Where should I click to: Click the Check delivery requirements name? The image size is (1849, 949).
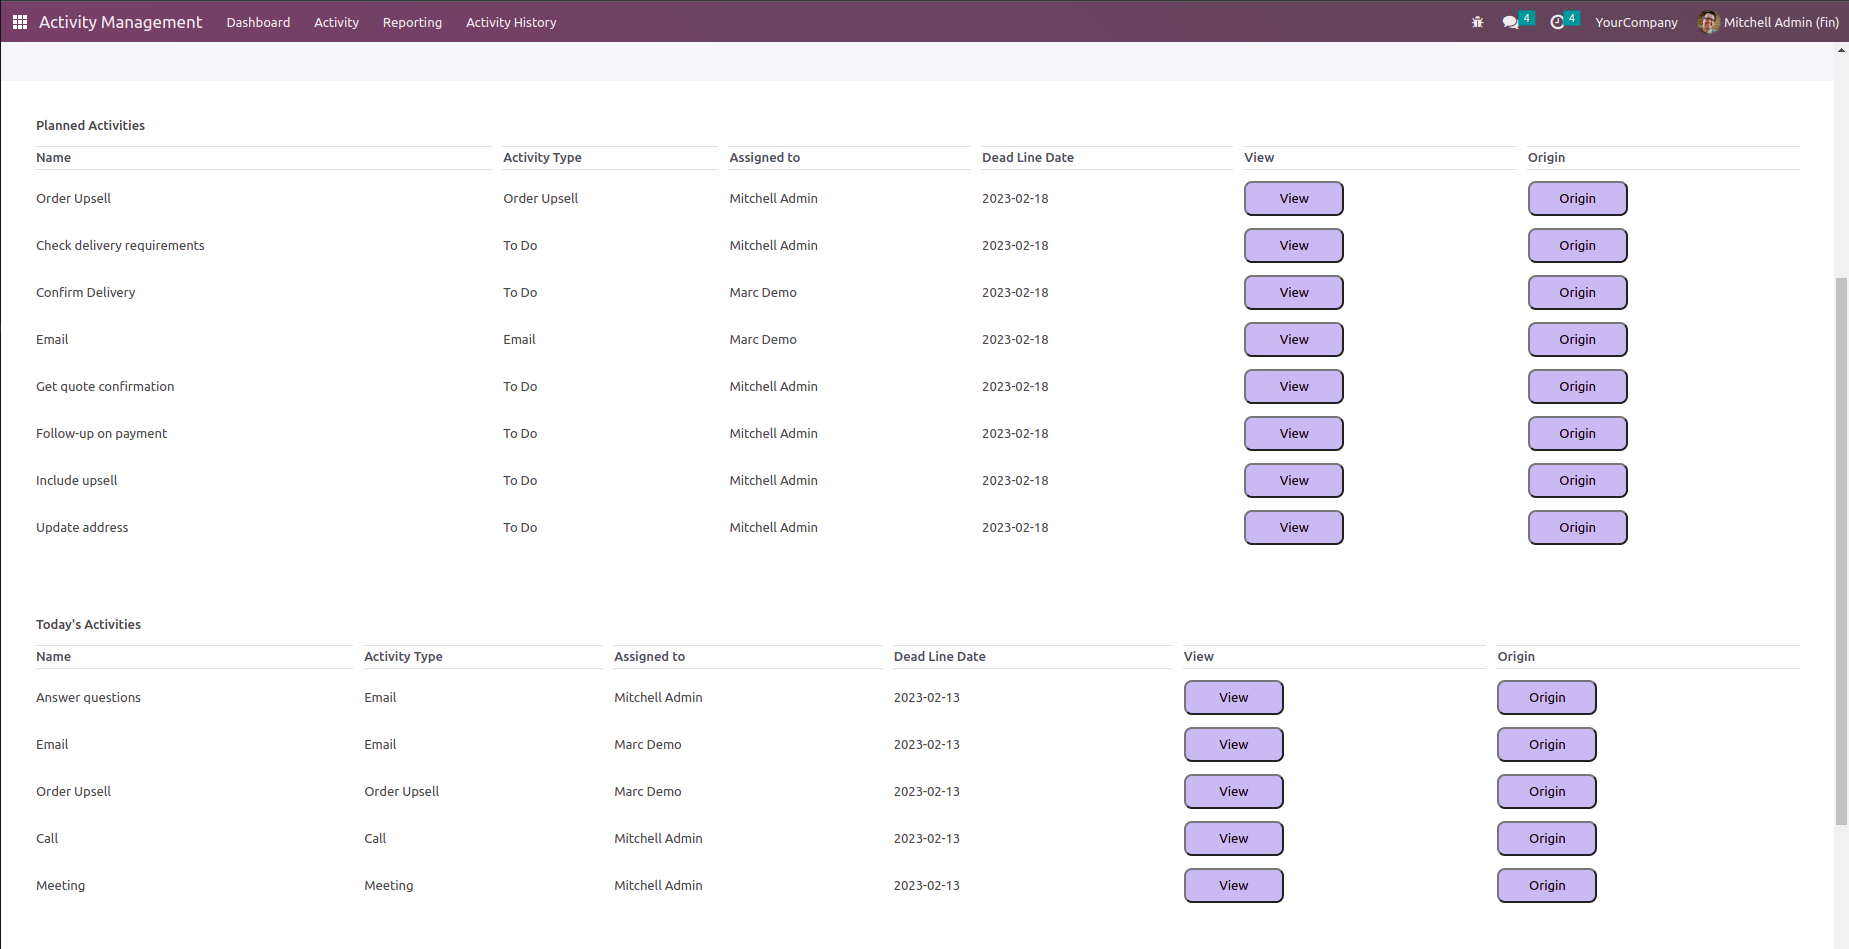[120, 245]
